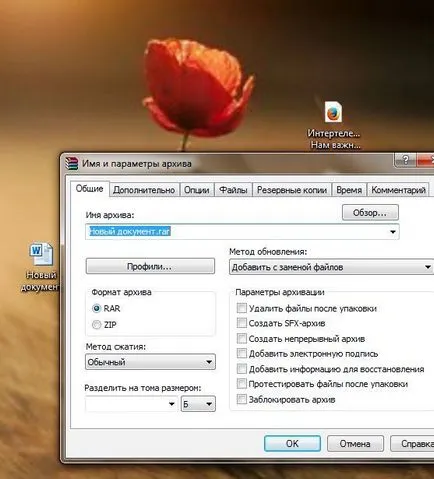Select RAR archive format
Screen dimensions: 434x479
click(97, 308)
